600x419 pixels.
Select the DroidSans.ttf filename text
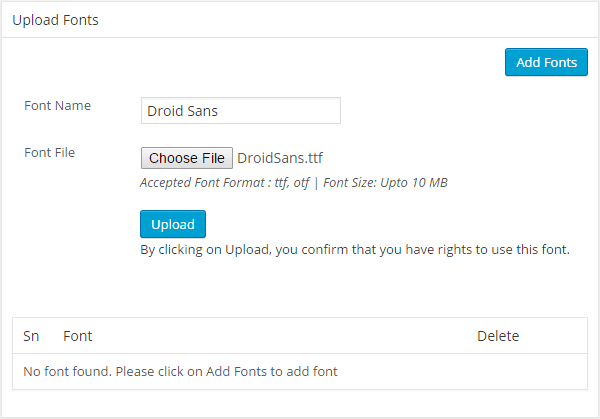[x=280, y=158]
